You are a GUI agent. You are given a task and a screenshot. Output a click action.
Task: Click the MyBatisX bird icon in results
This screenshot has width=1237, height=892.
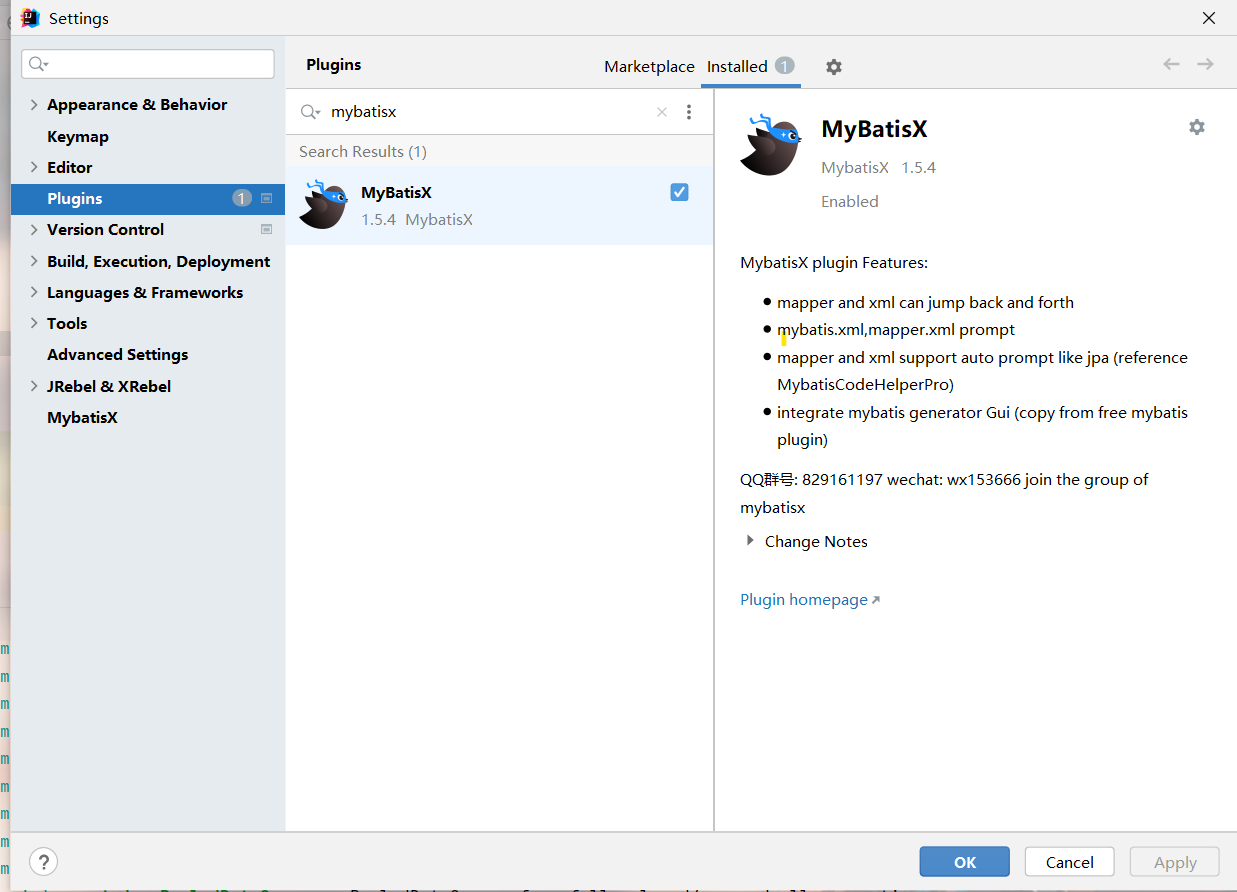(323, 204)
